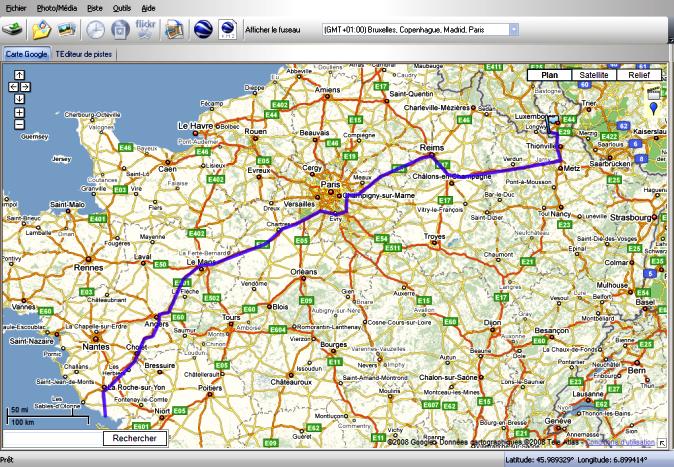Click the Rechercher button
This screenshot has height=467, width=674.
[x=135, y=438]
